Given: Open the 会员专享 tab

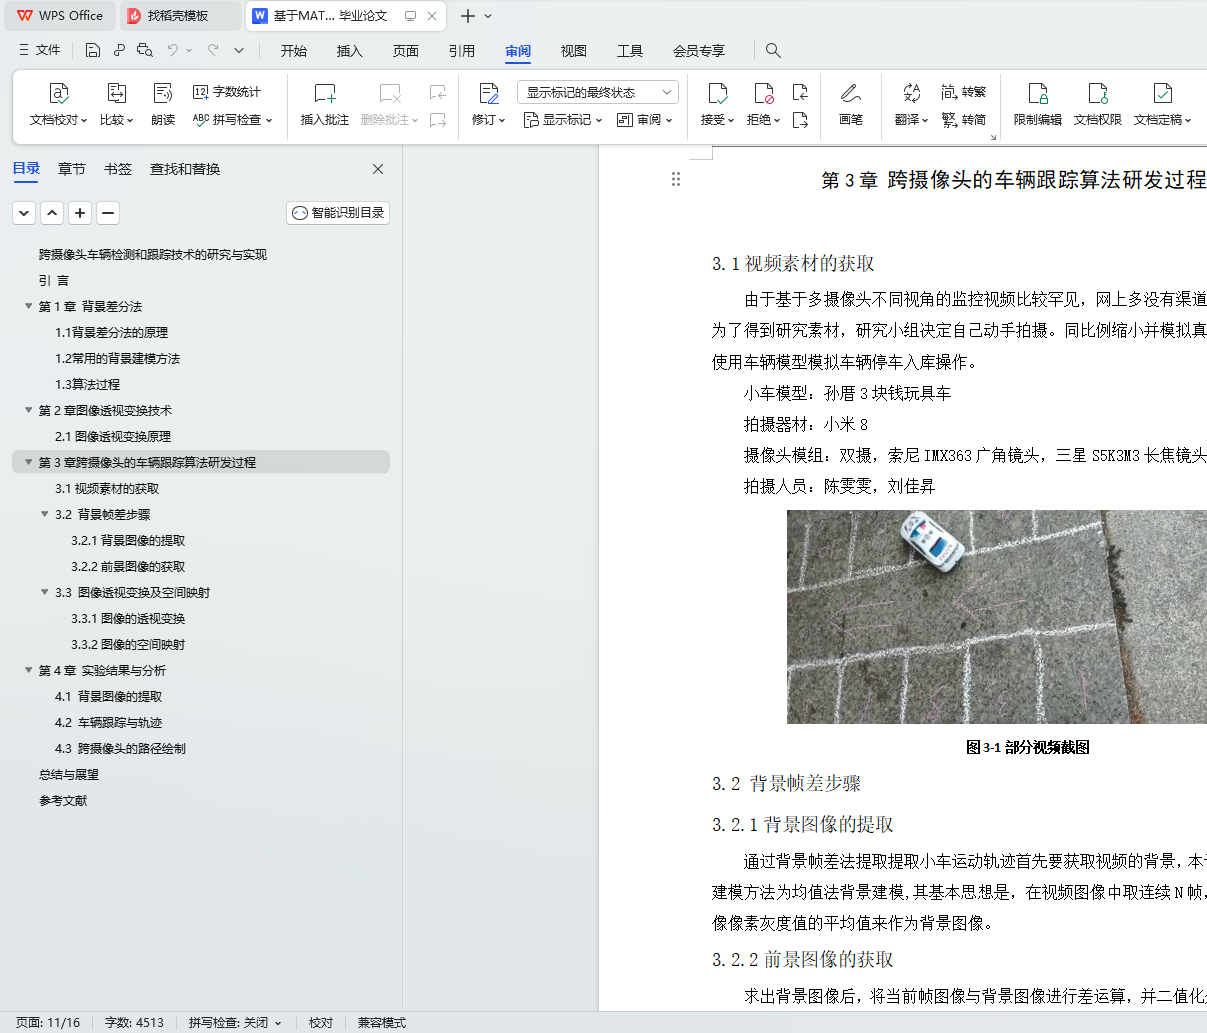Looking at the screenshot, I should tap(699, 51).
